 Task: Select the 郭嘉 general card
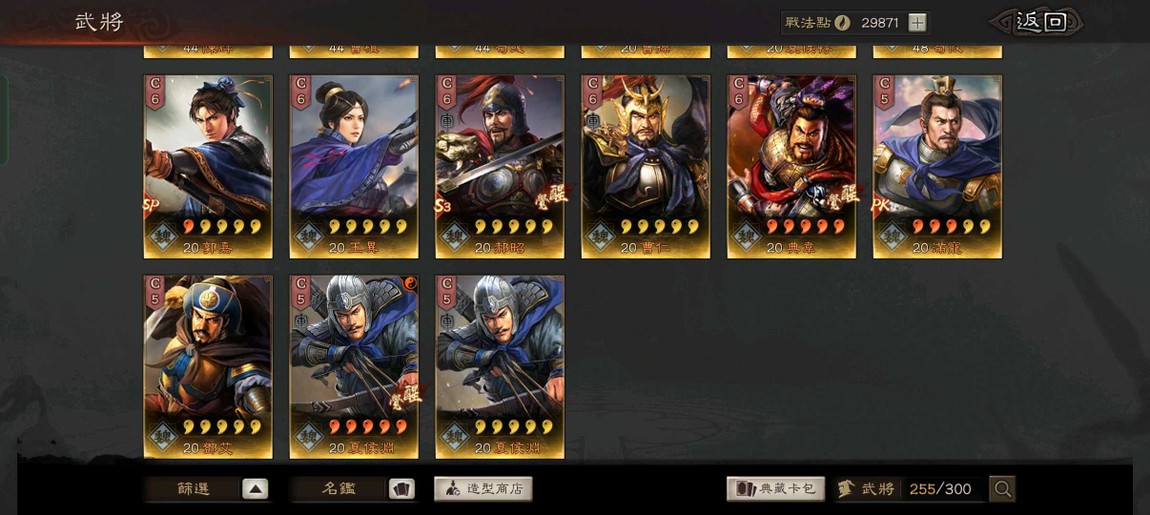pyautogui.click(x=208, y=167)
